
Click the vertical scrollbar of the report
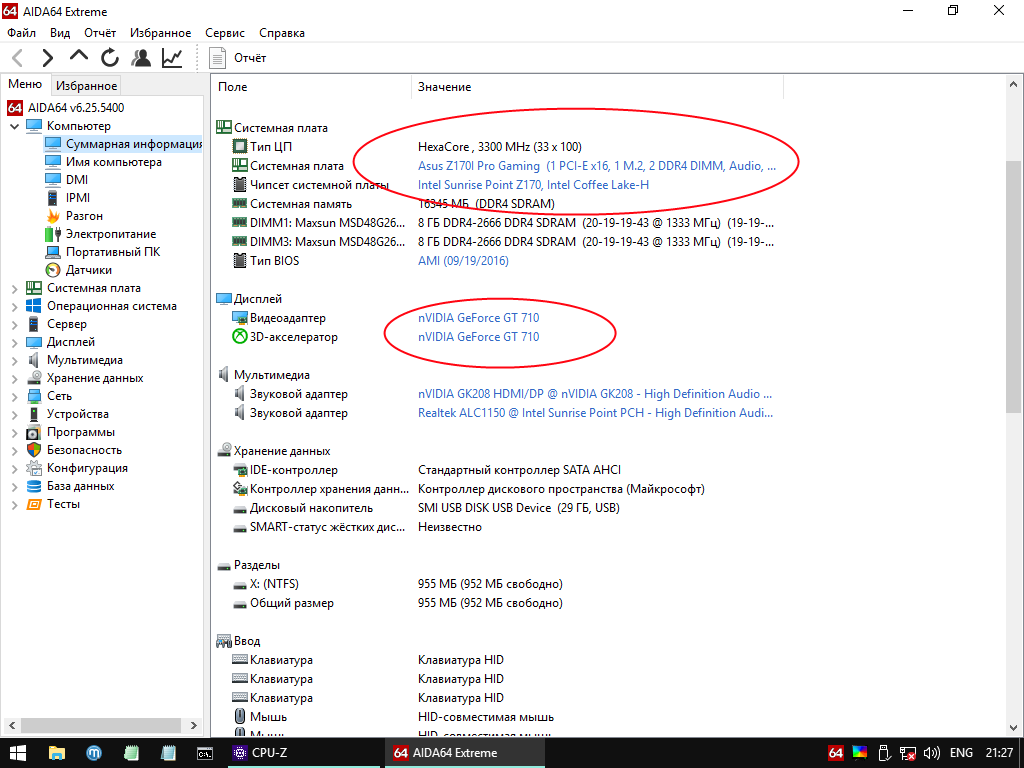[1013, 287]
